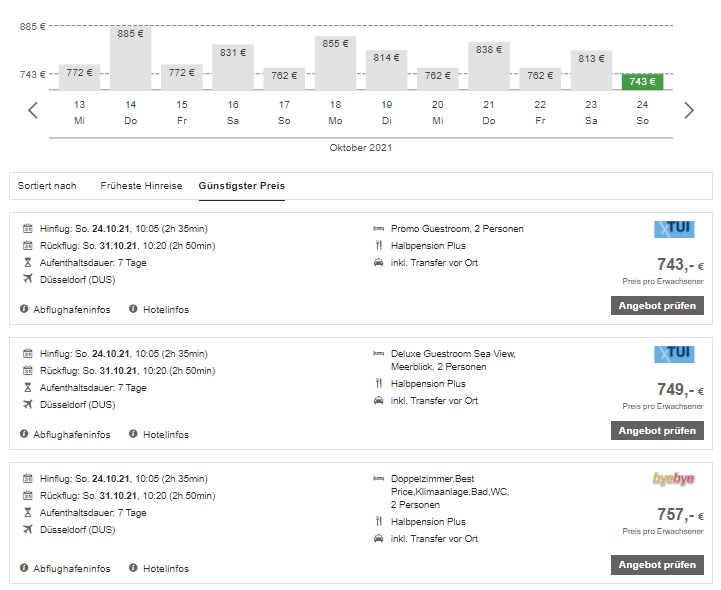The image size is (721, 590).
Task: Click the byebye logo in third offer
Action: click(673, 479)
